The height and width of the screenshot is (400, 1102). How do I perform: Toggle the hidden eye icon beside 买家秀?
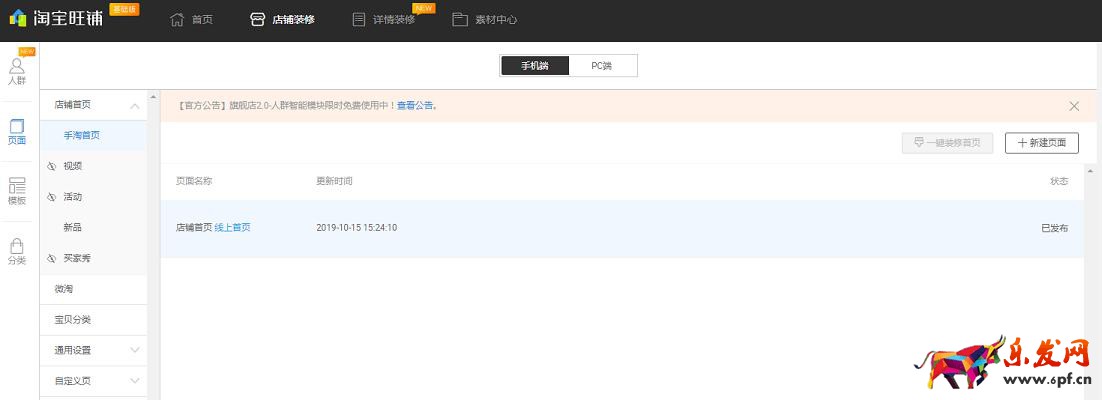52,258
